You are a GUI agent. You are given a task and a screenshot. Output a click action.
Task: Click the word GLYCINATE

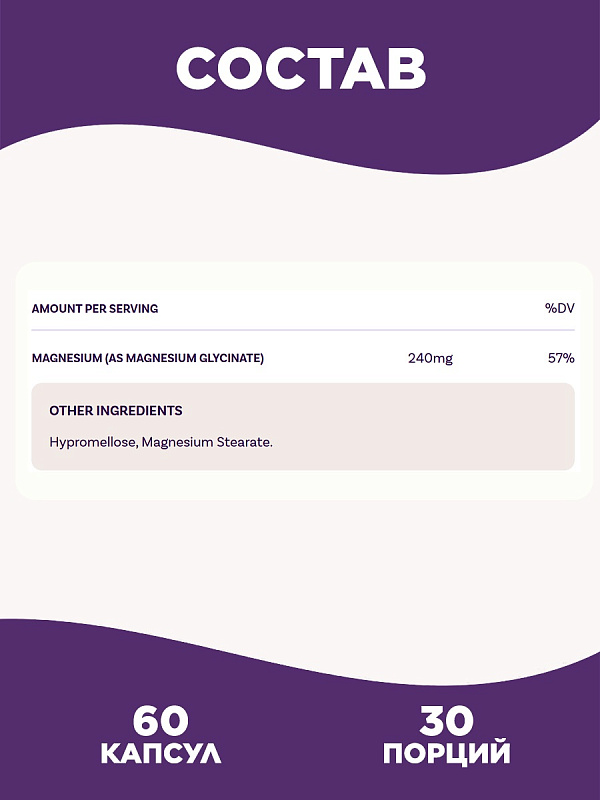click(x=230, y=358)
